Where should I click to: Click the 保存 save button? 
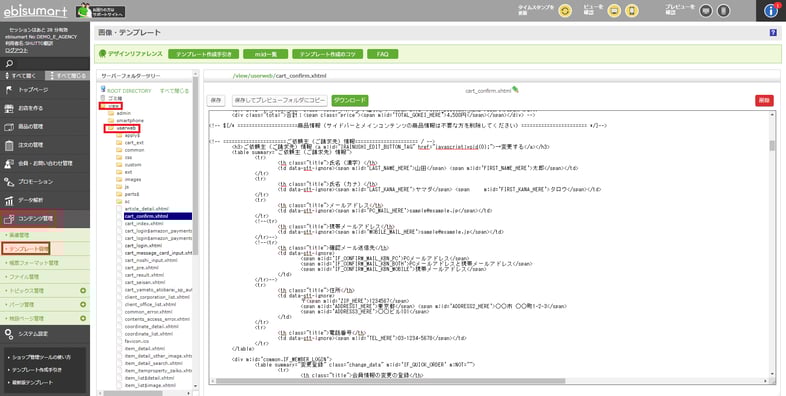tap(216, 101)
